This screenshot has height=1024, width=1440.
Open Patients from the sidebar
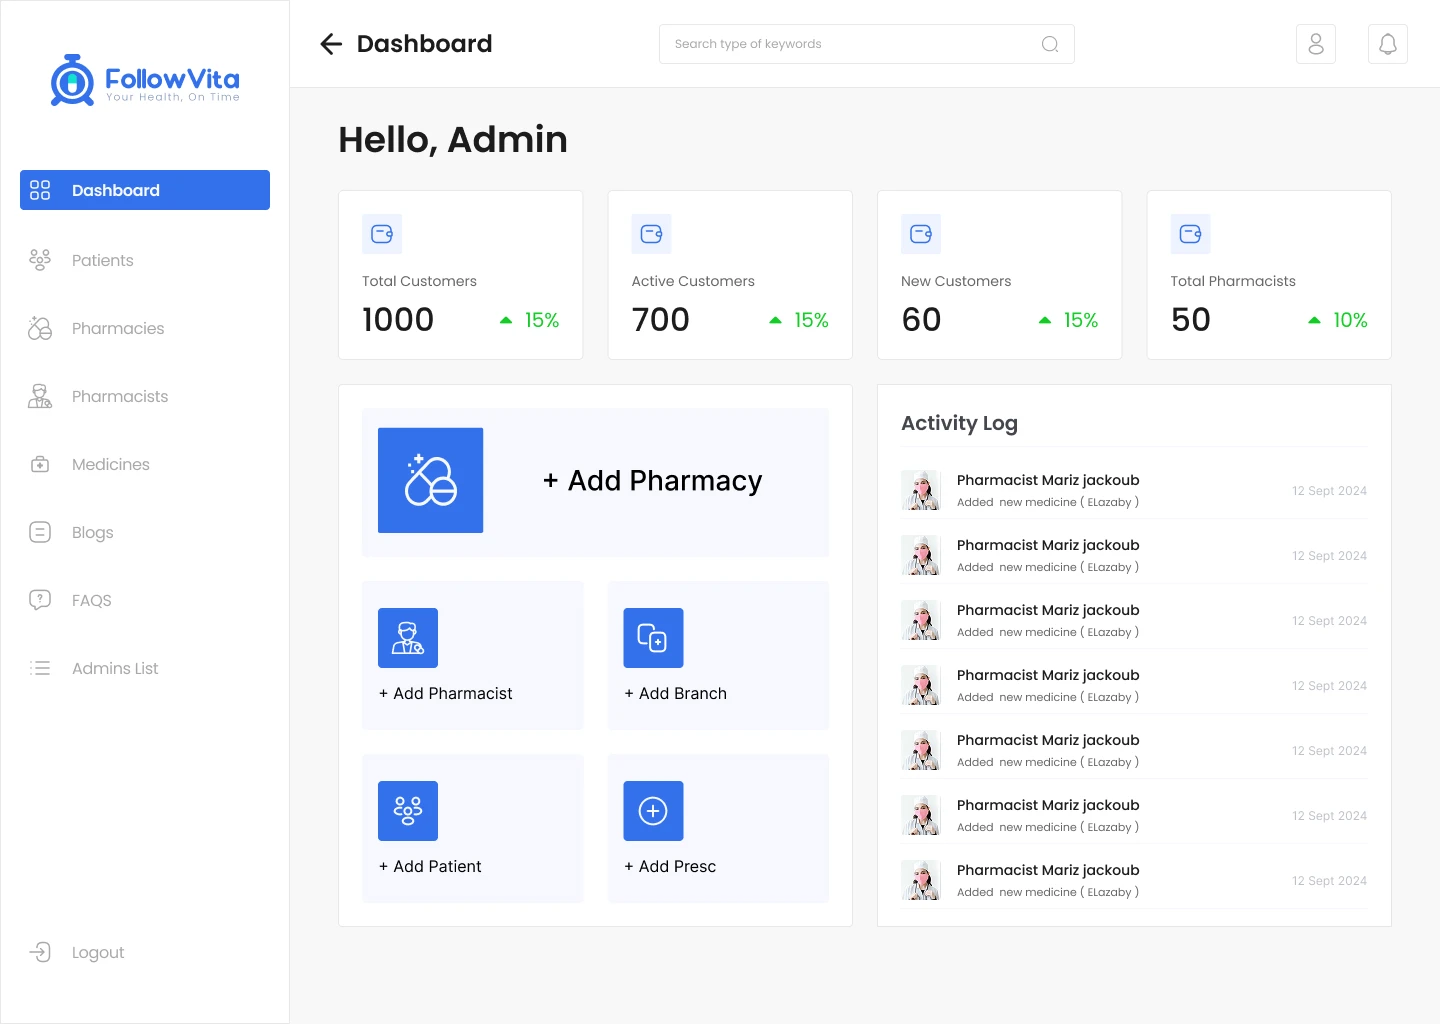coord(102,260)
